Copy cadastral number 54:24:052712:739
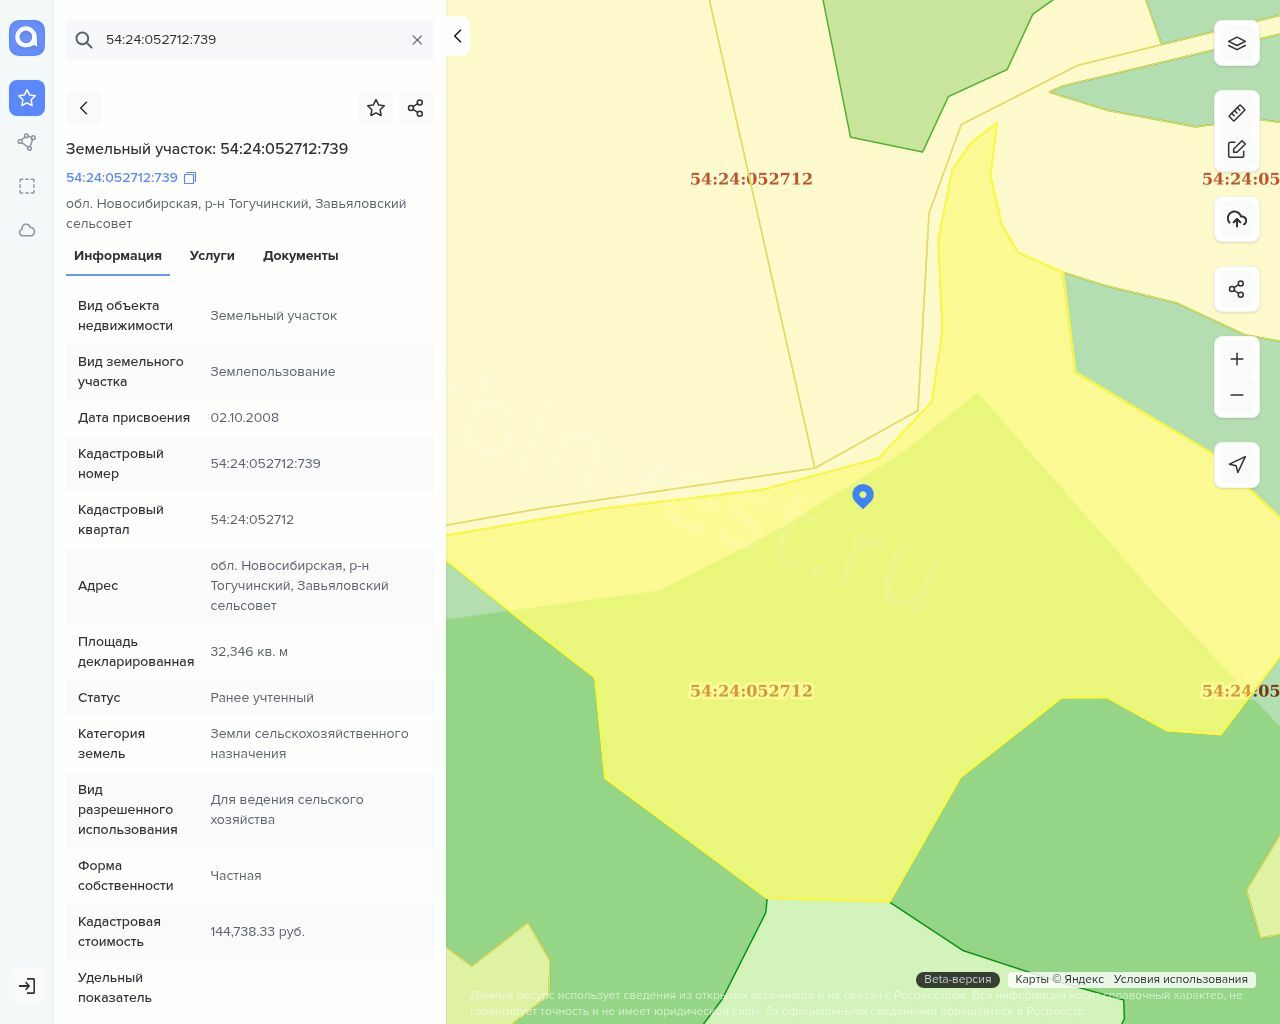Viewport: 1280px width, 1024px height. (190, 178)
